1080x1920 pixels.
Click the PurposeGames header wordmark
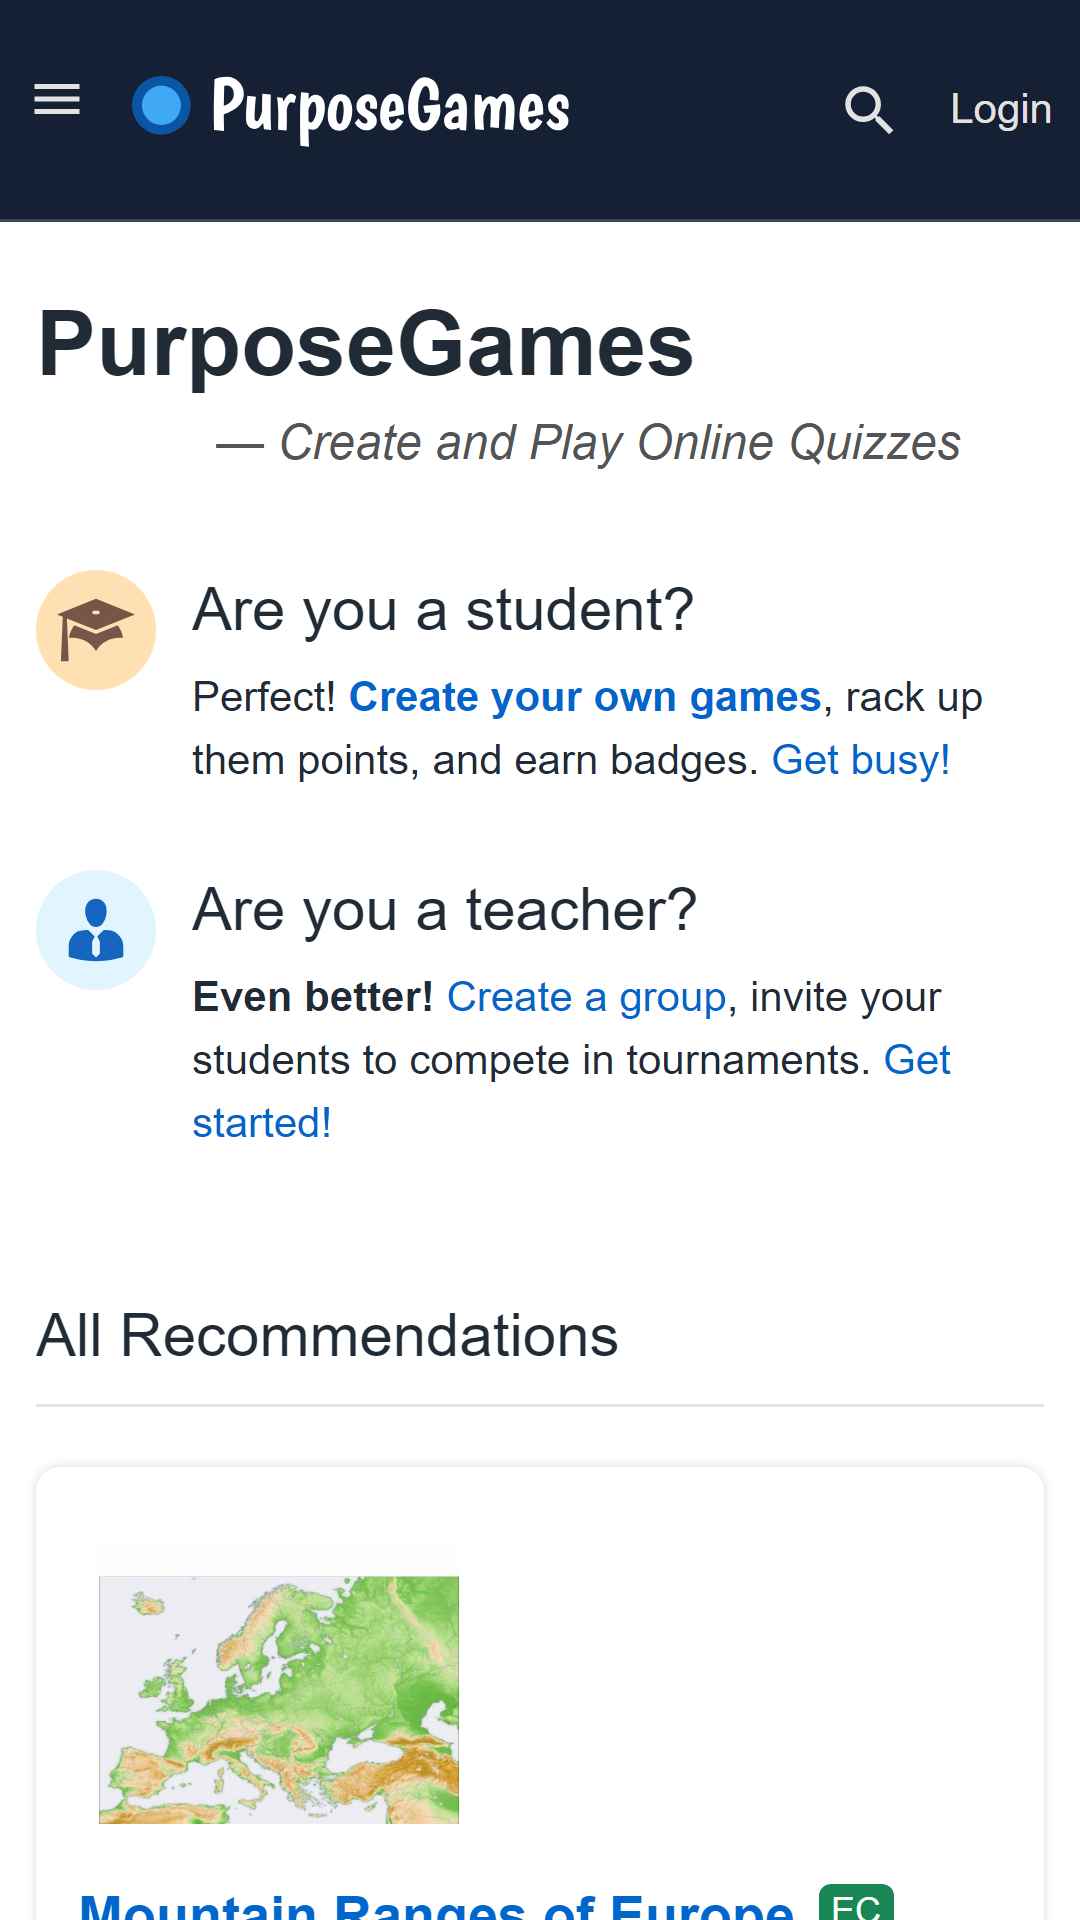point(391,108)
